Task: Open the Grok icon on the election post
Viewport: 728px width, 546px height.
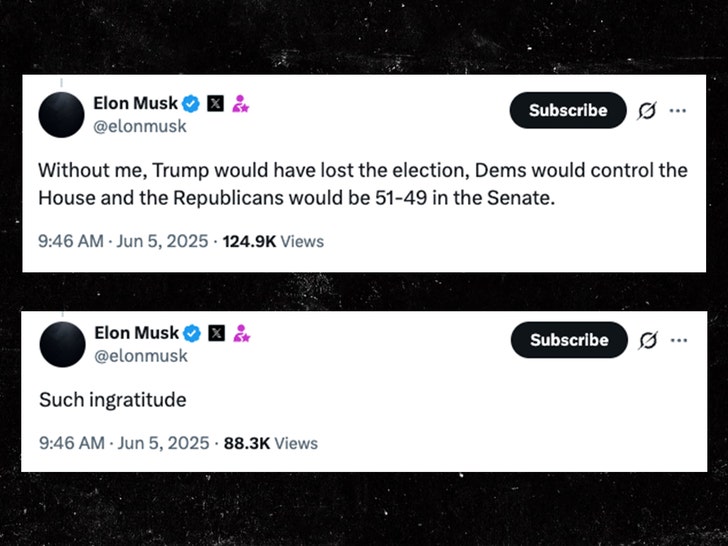Action: tap(647, 111)
